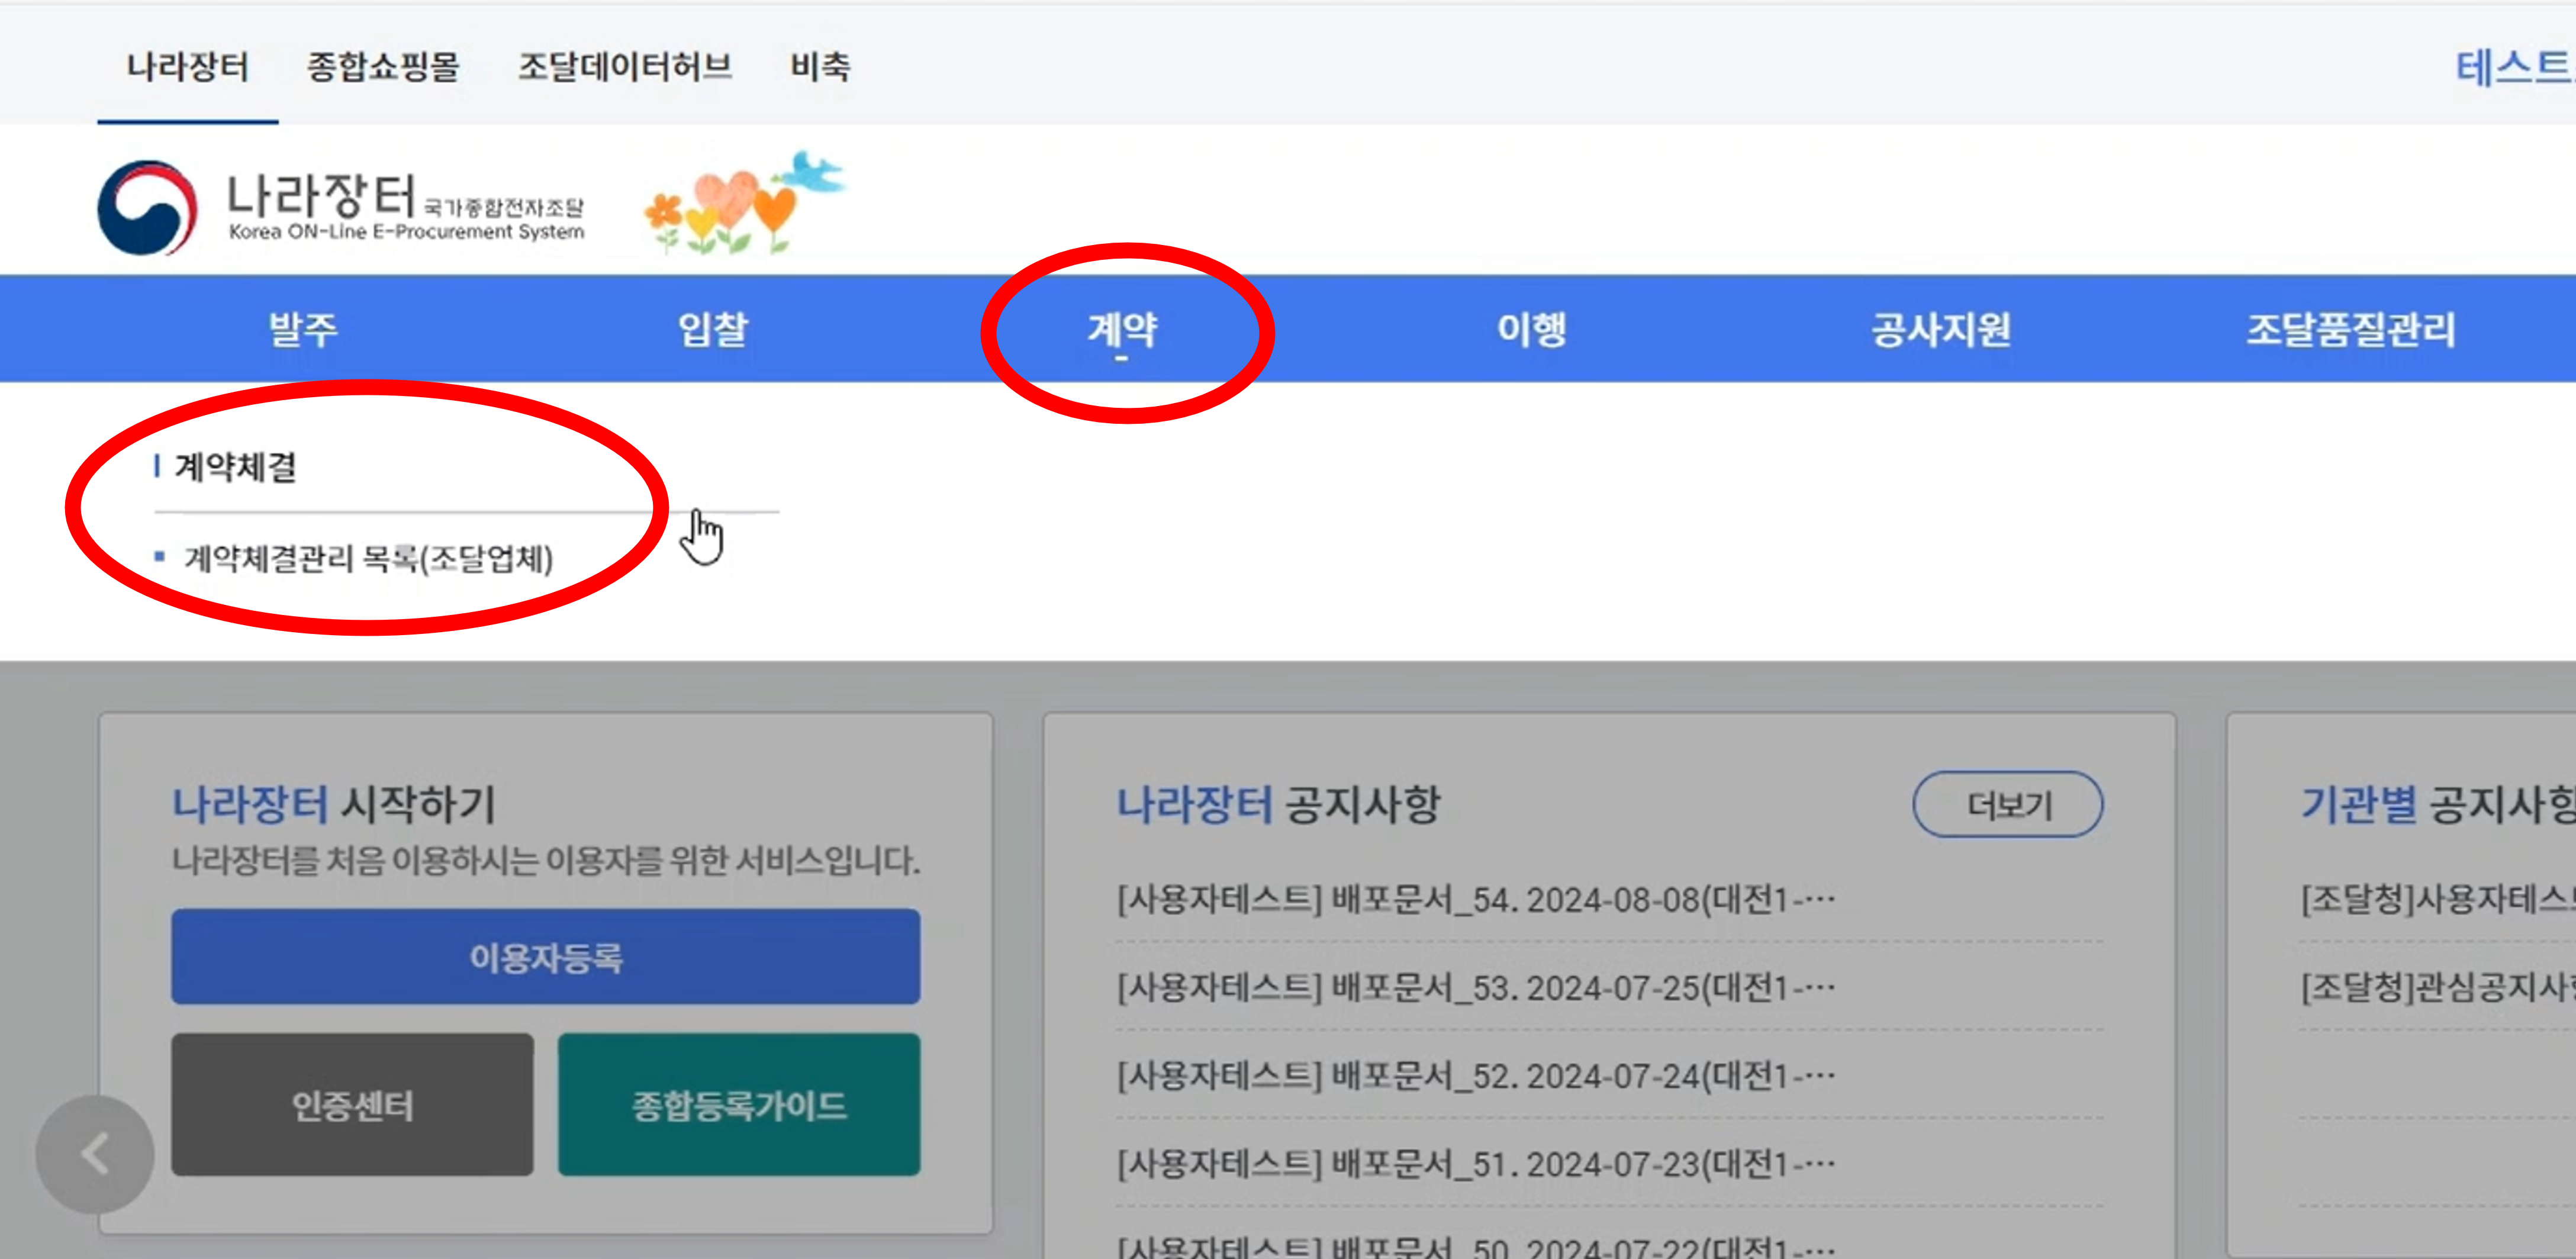Select 계약체결 submenu heading
2576x1259 pixels.
[x=236, y=467]
